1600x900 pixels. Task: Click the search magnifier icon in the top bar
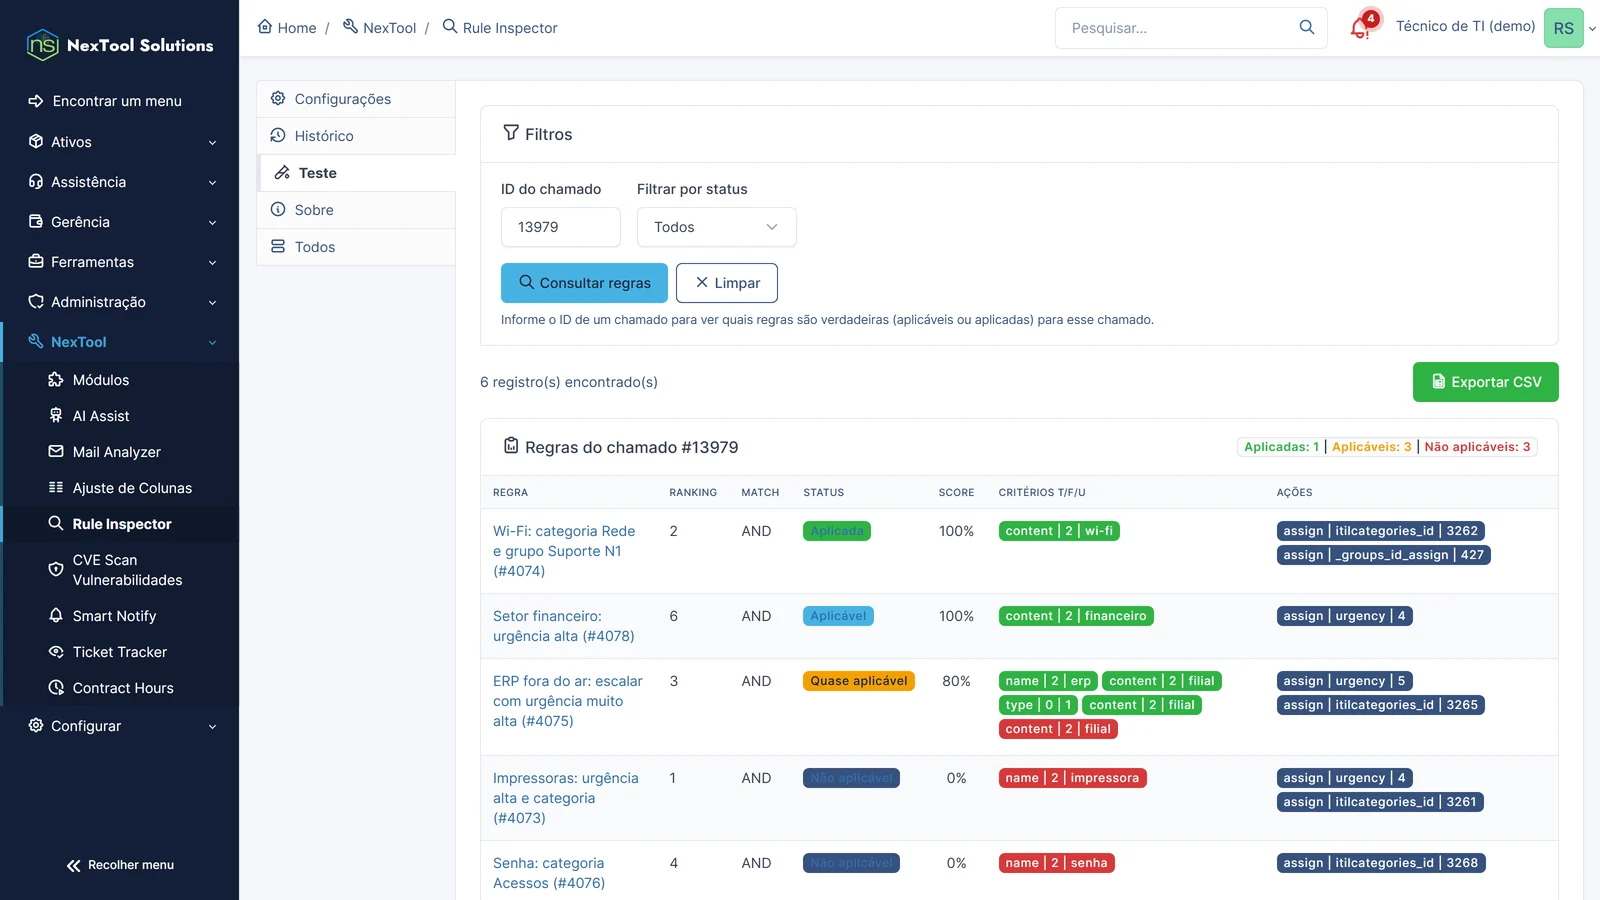[1307, 27]
